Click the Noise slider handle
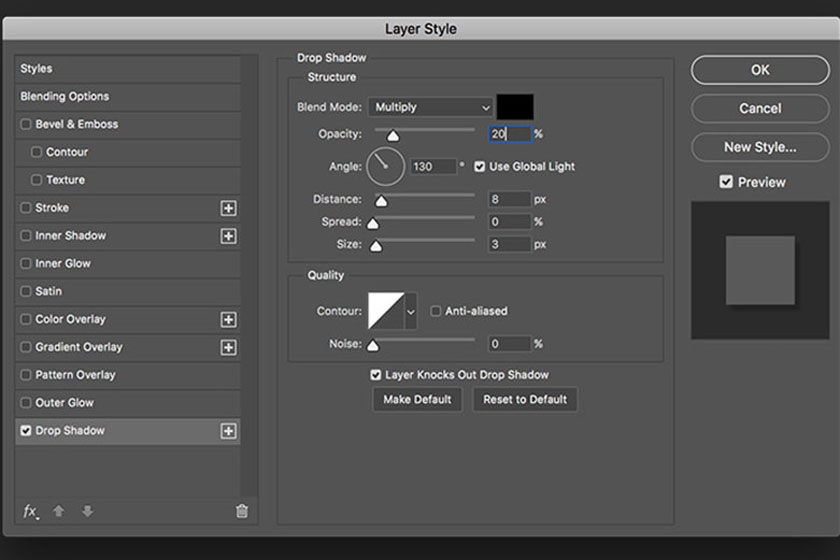The image size is (840, 560). point(373,346)
